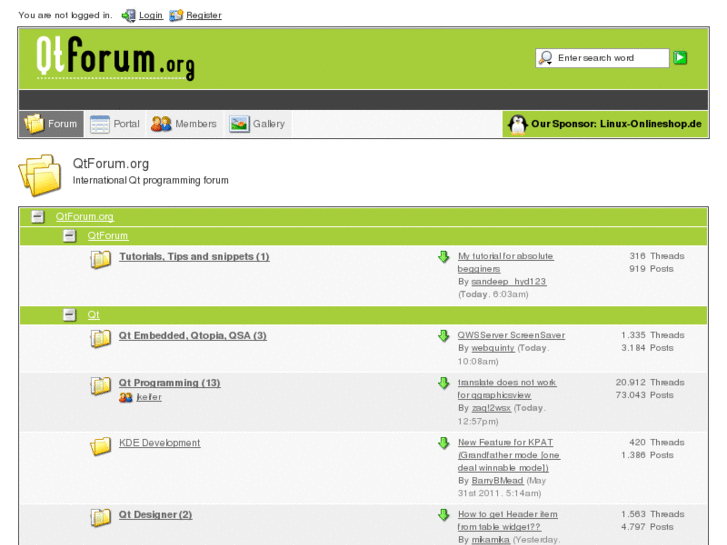
Task: Open Tutorials, Tips and snippets board
Action: 194,256
